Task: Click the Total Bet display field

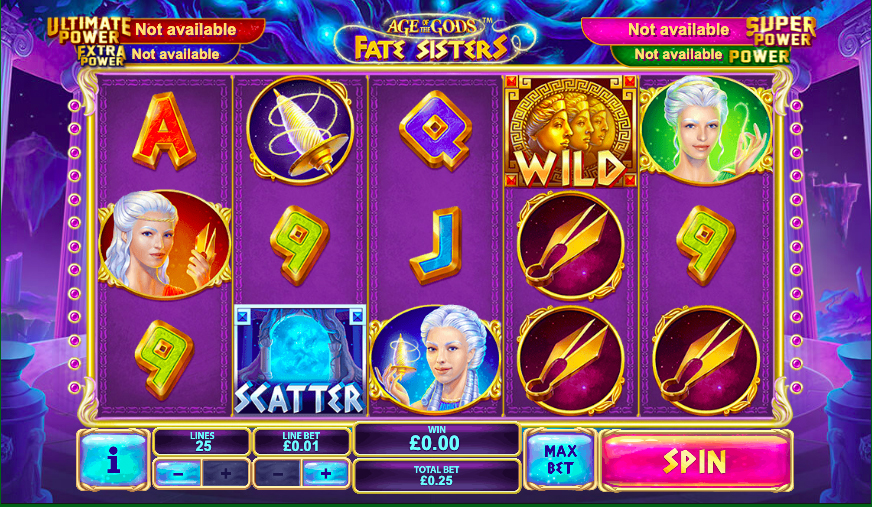Action: 436,475
